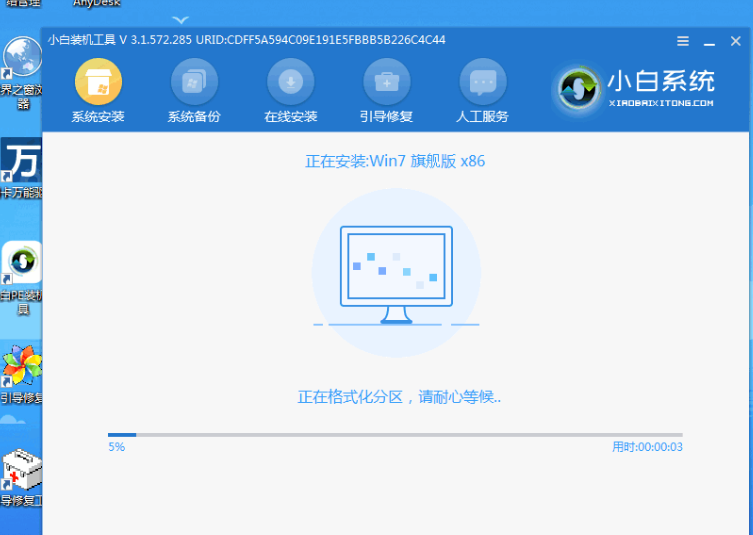Image resolution: width=753 pixels, height=535 pixels.
Task: Click the 5% progress label
Action: tap(116, 447)
